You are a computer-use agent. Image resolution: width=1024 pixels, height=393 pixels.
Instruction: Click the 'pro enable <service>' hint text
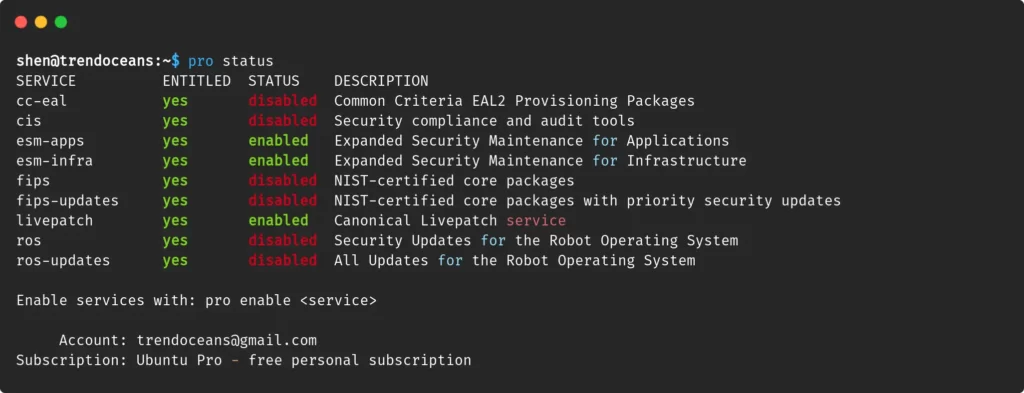pos(291,300)
